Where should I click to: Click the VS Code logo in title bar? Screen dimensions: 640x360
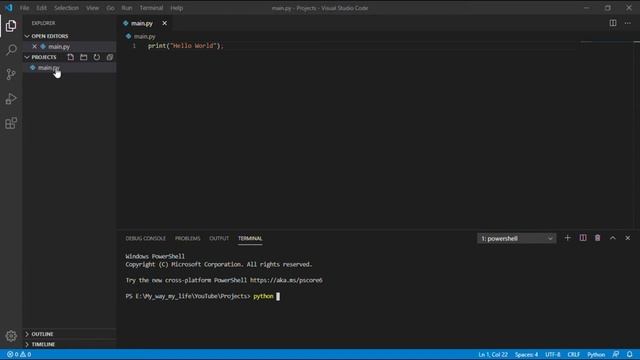[x=9, y=8]
